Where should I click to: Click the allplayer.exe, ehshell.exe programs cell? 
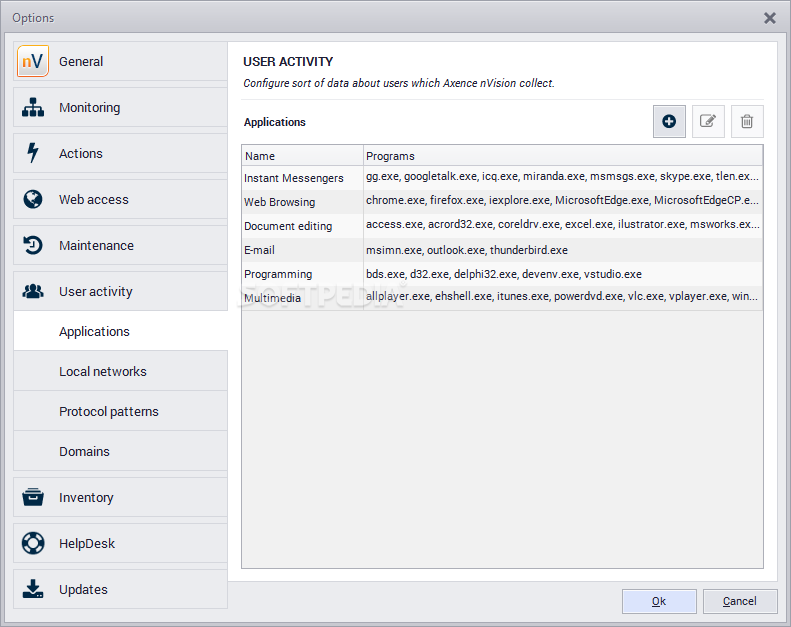561,296
